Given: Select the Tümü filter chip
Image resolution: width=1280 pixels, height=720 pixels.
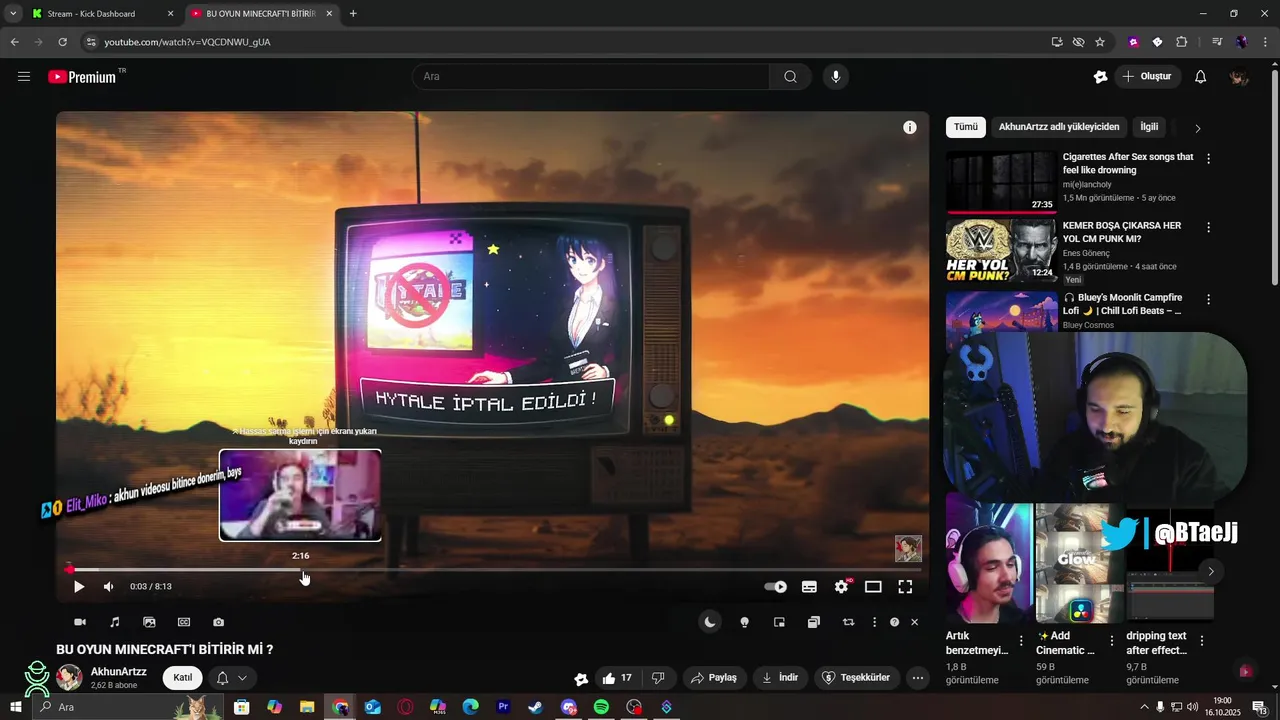Looking at the screenshot, I should pyautogui.click(x=965, y=127).
